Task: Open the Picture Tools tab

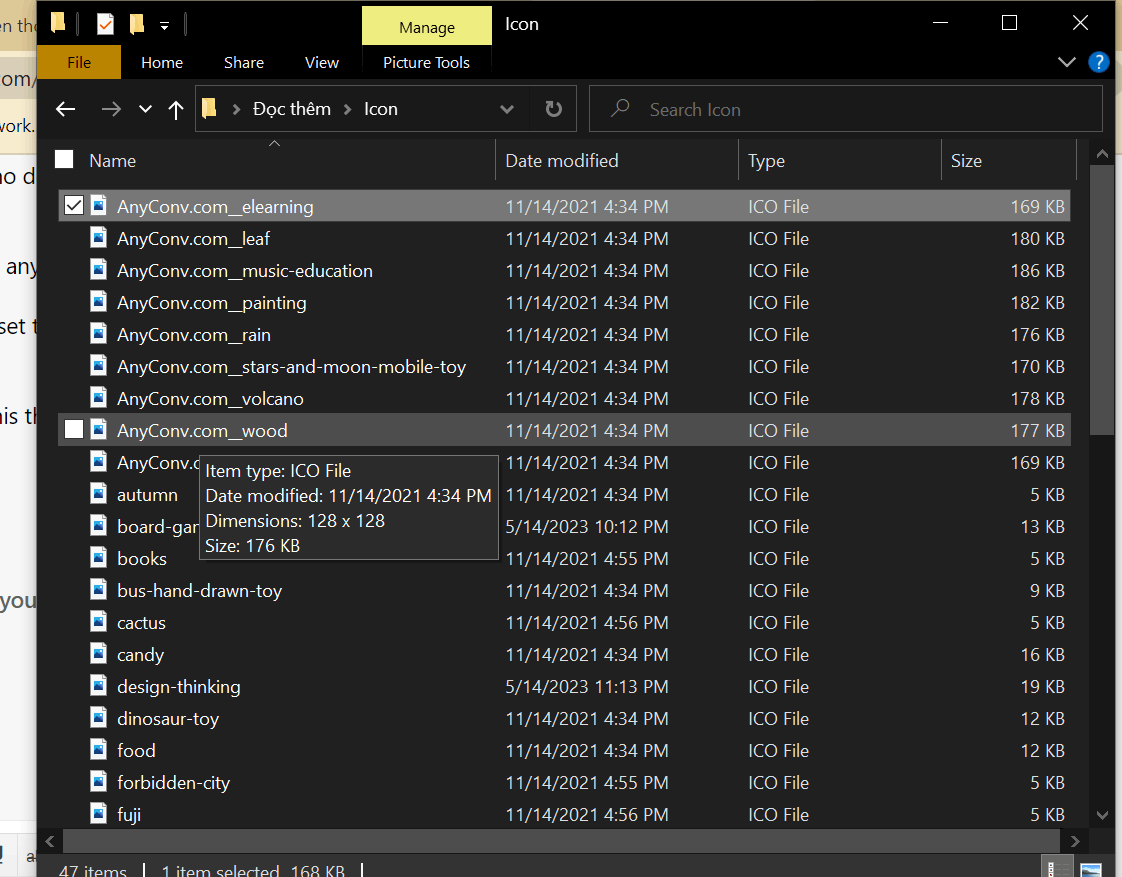Action: pyautogui.click(x=426, y=62)
